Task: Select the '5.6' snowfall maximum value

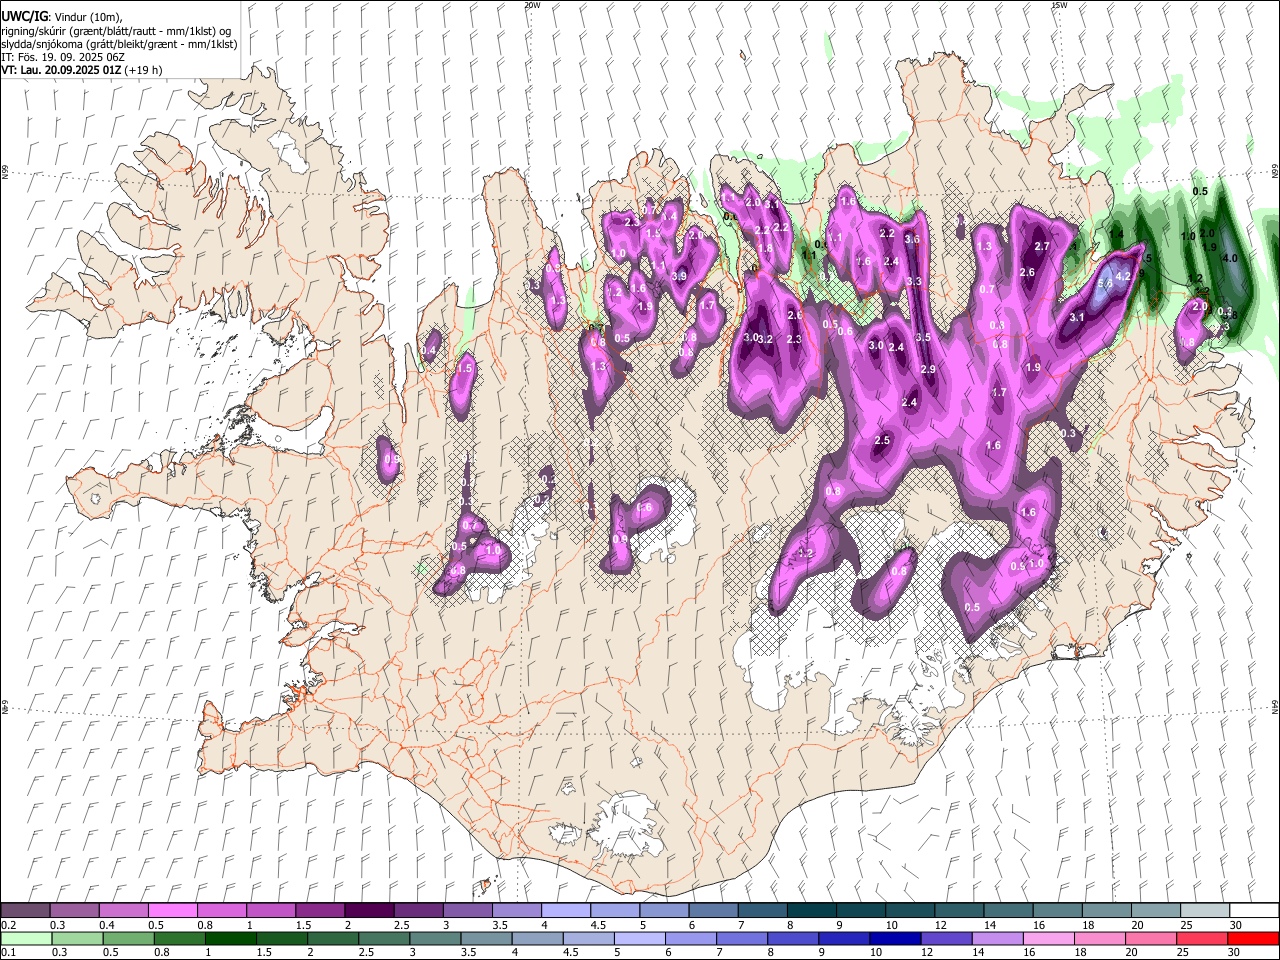Action: [1105, 284]
